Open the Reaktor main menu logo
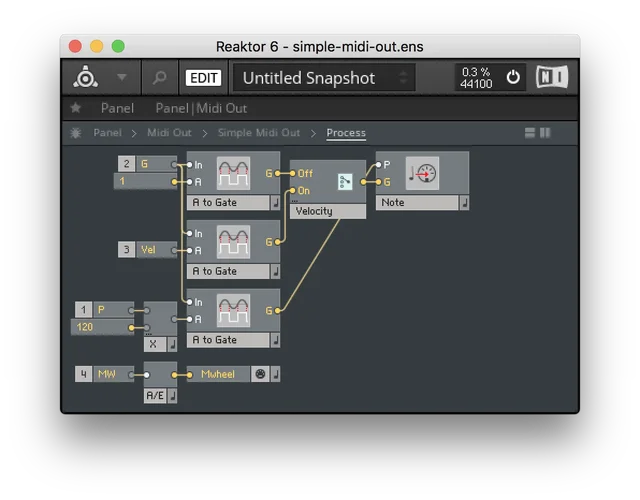The image size is (640, 500). [85, 77]
